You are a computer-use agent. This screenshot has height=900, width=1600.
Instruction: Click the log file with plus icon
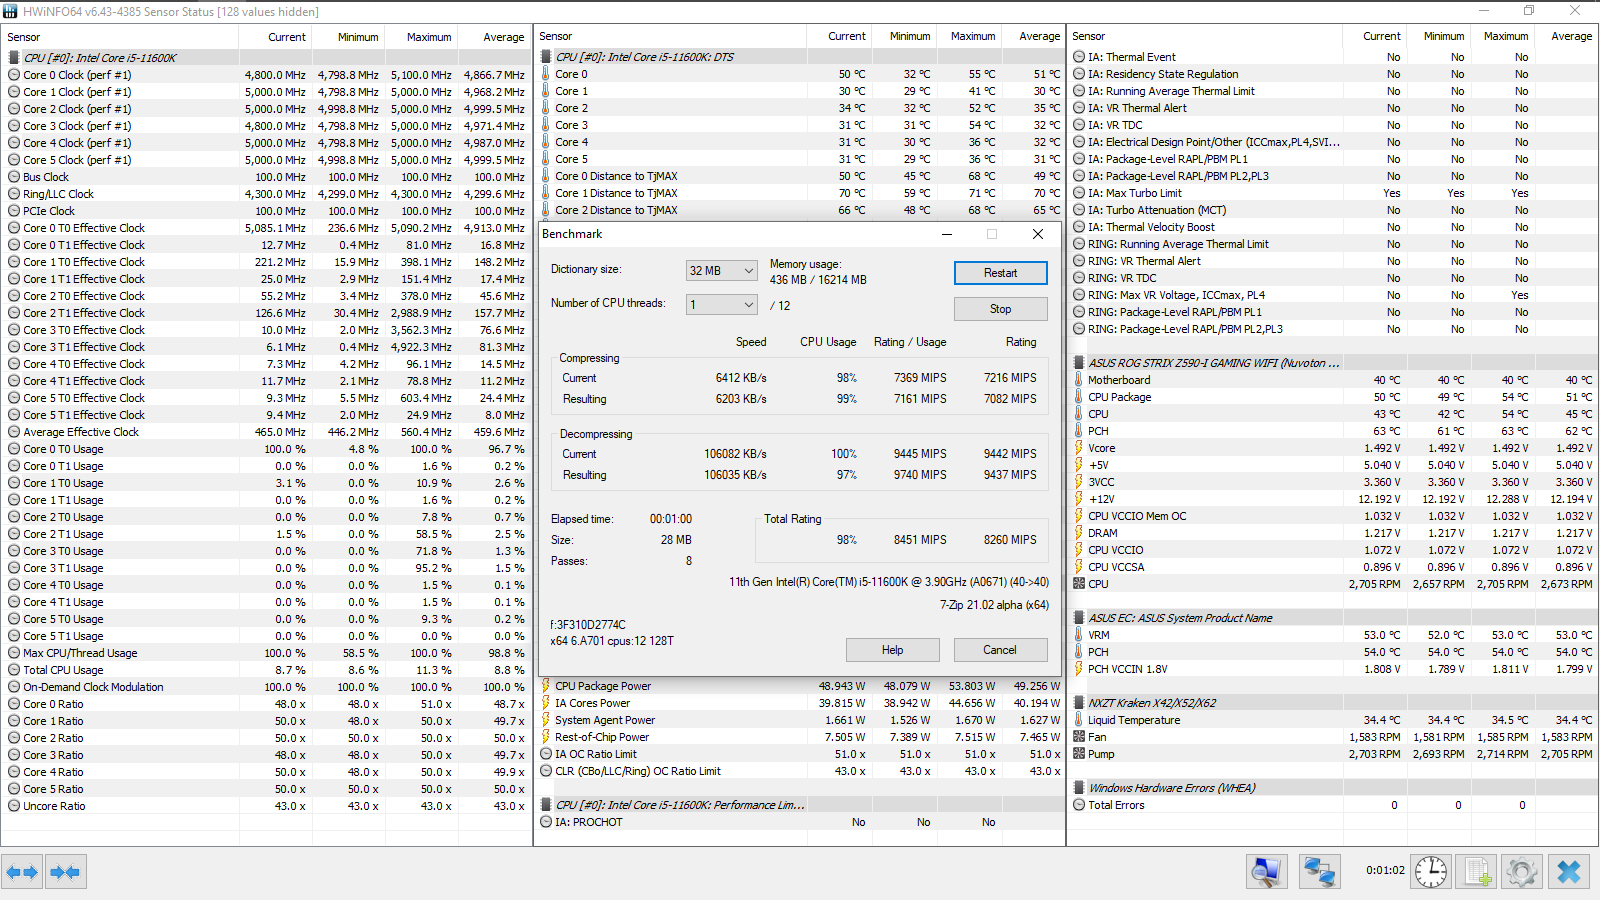(x=1477, y=872)
